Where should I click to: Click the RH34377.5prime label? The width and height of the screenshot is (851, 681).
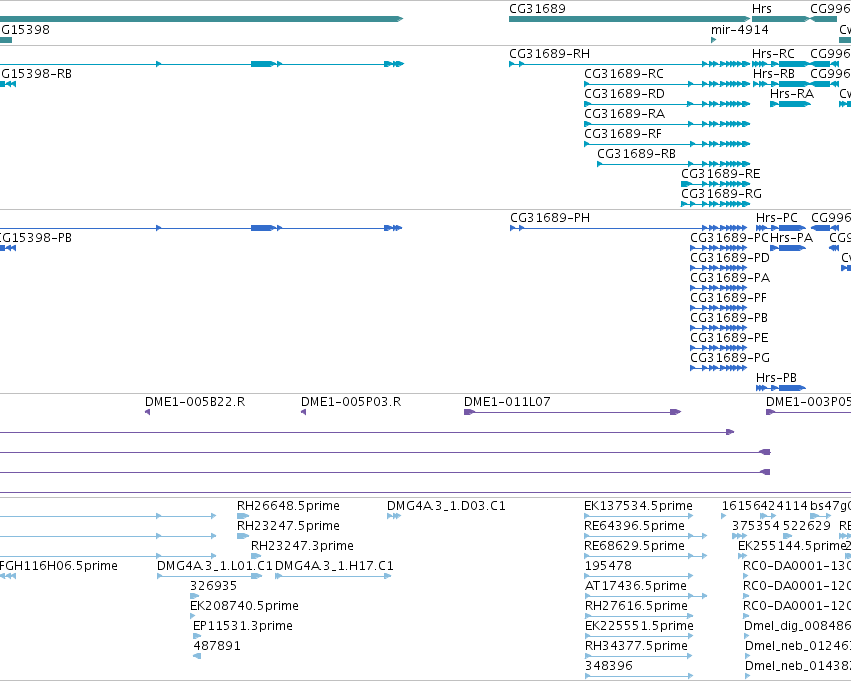(636, 646)
